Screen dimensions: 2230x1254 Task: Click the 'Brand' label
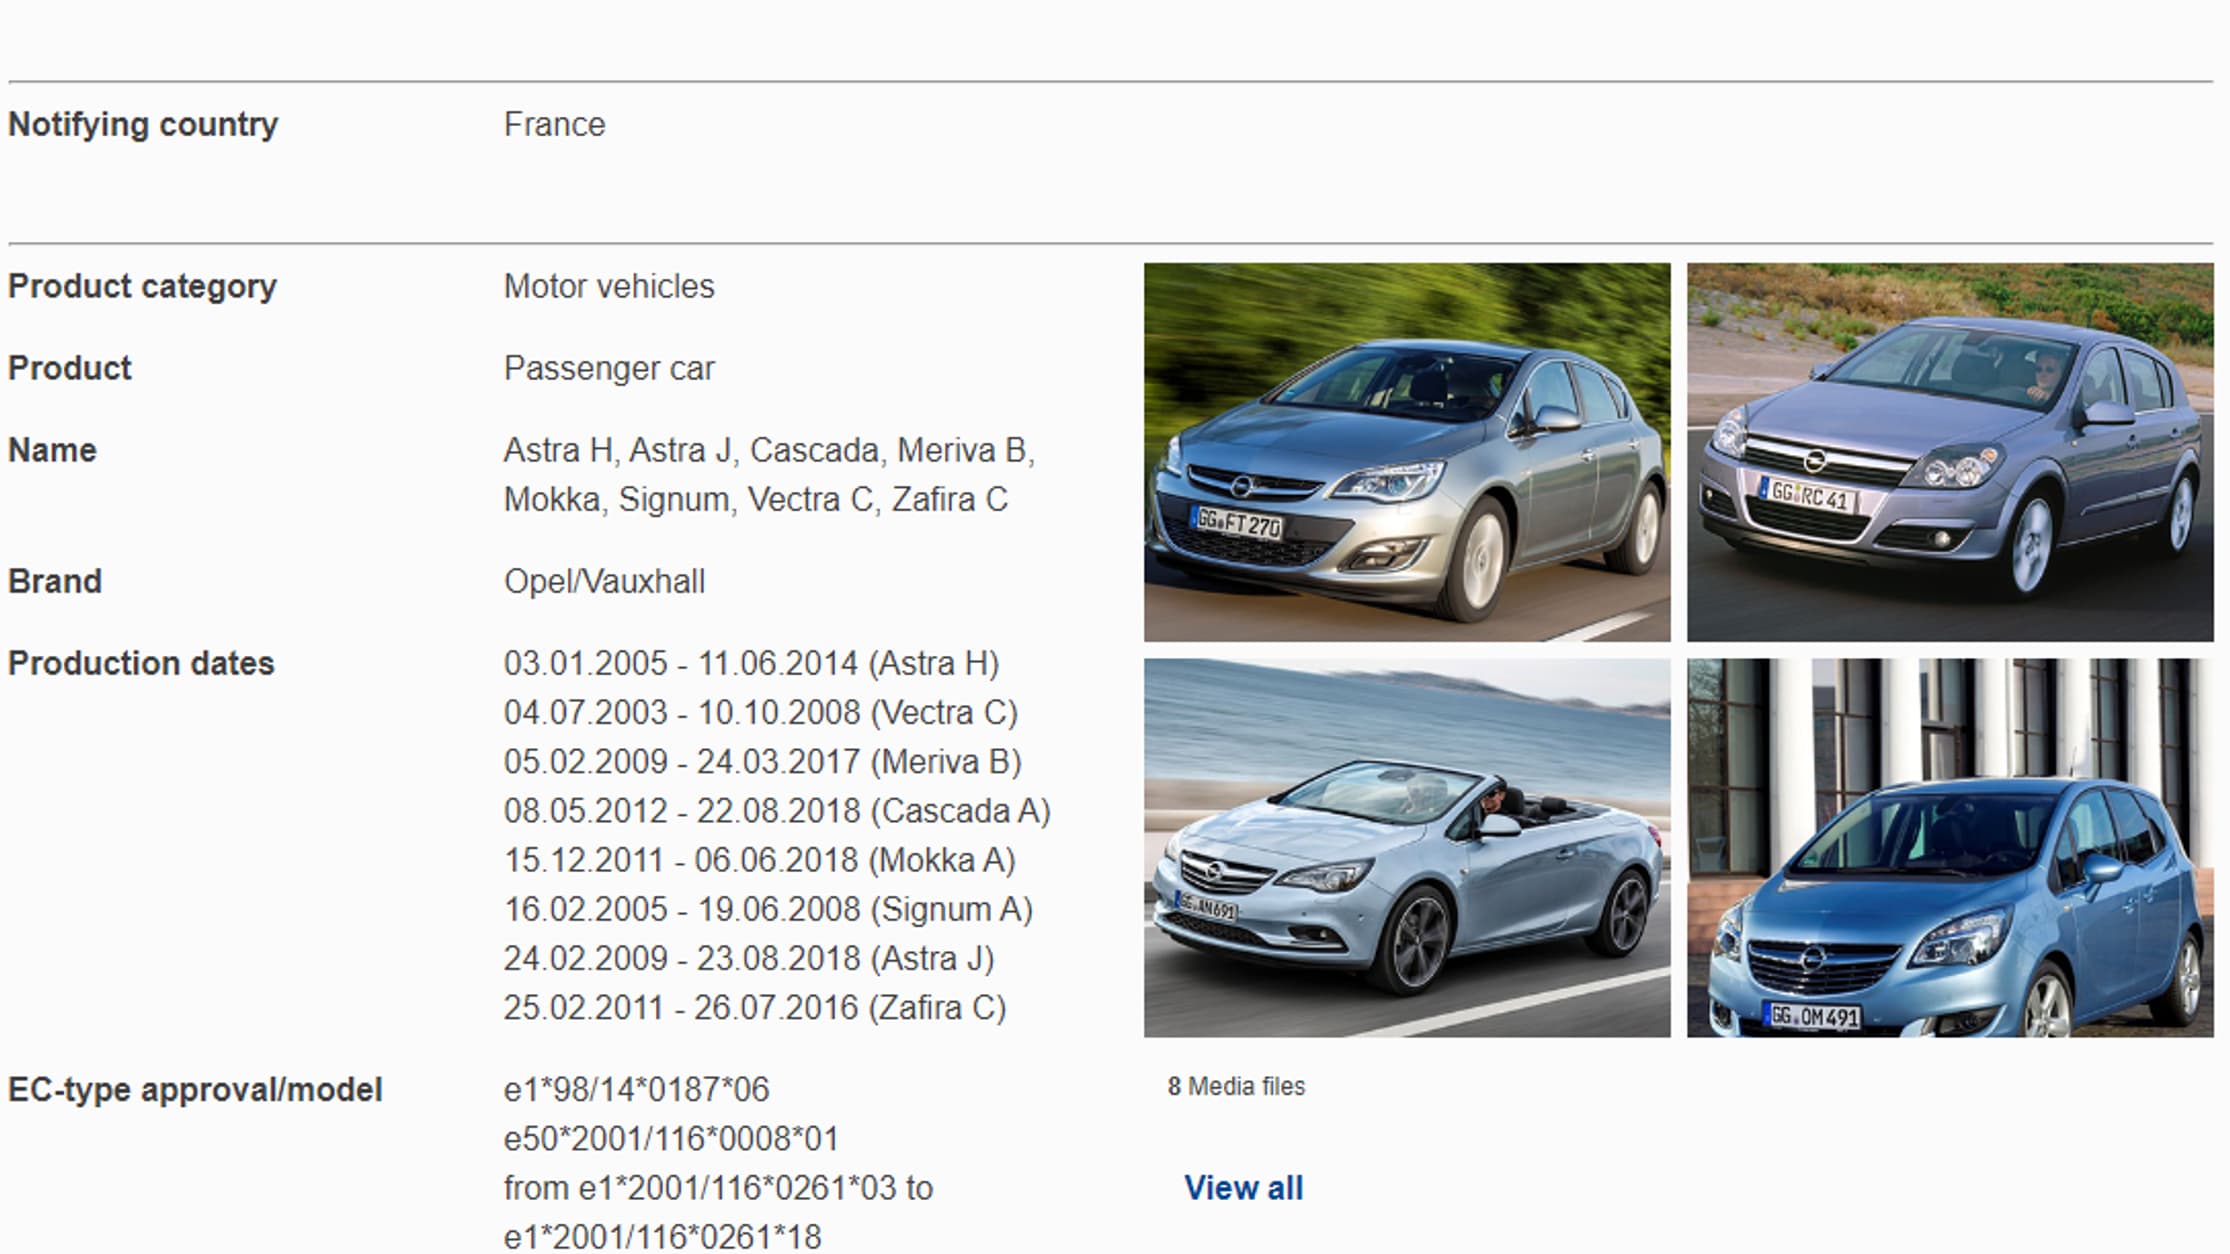pos(55,581)
